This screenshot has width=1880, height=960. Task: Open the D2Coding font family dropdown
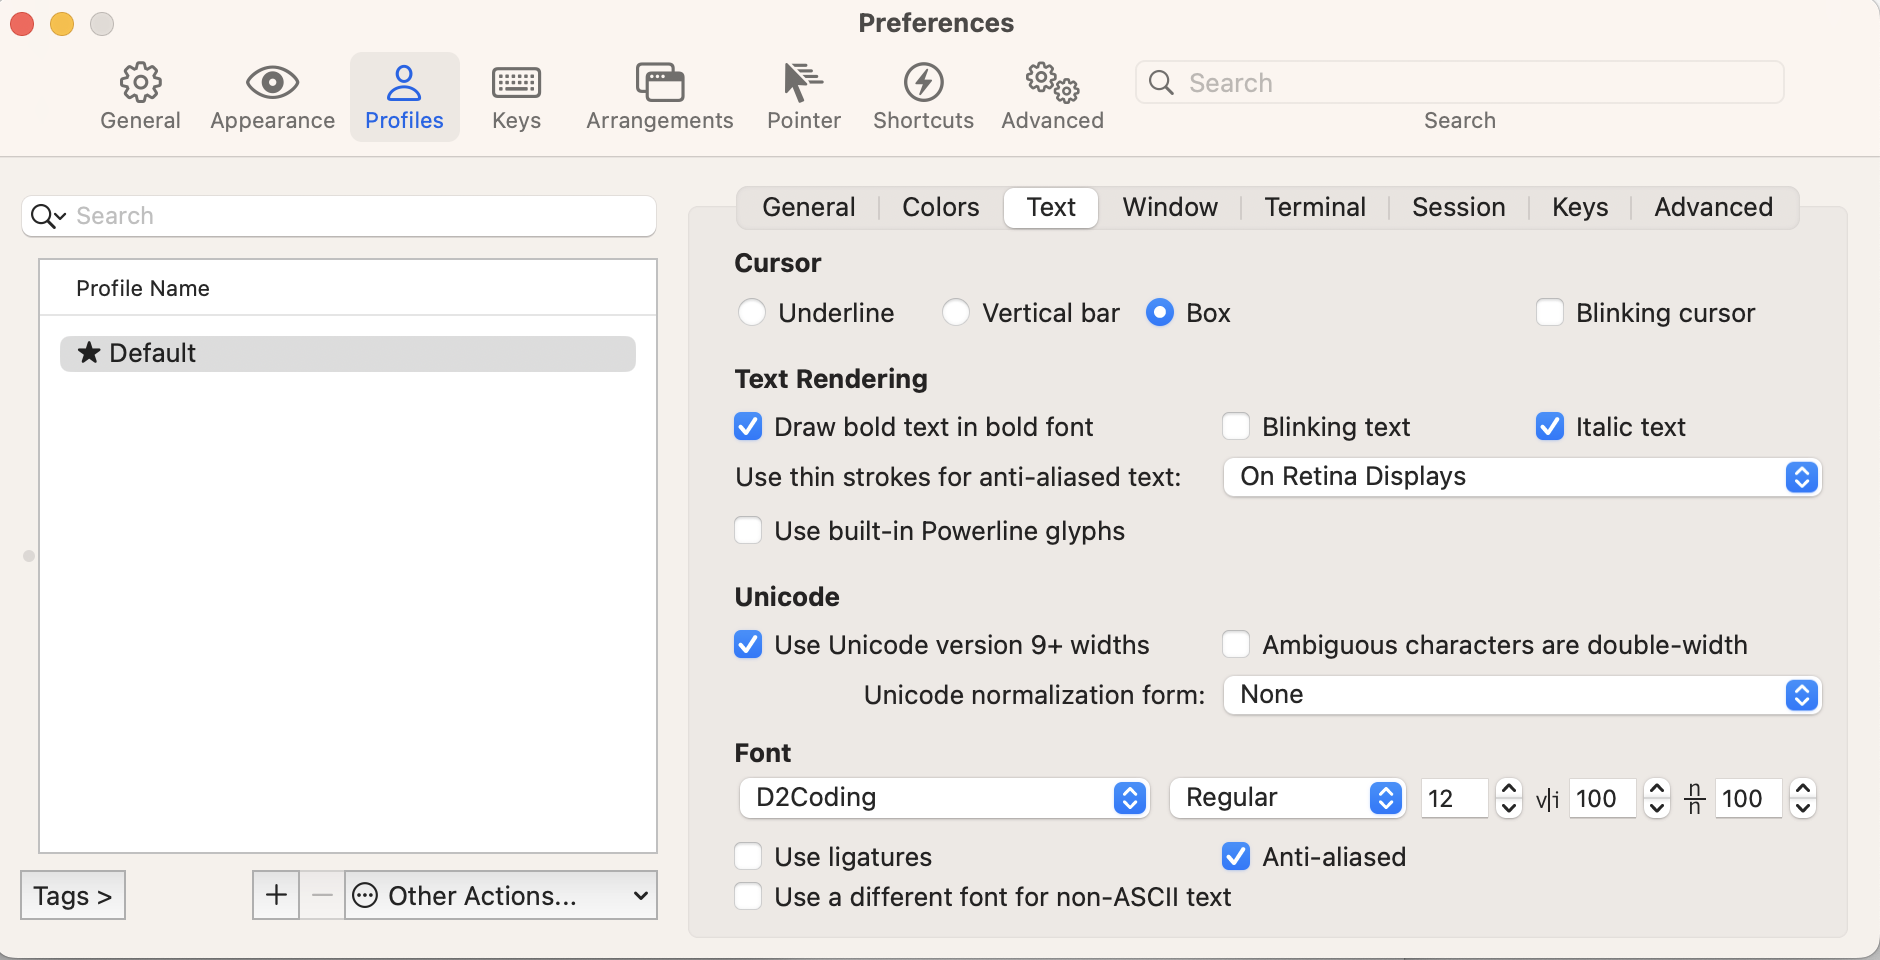point(944,798)
